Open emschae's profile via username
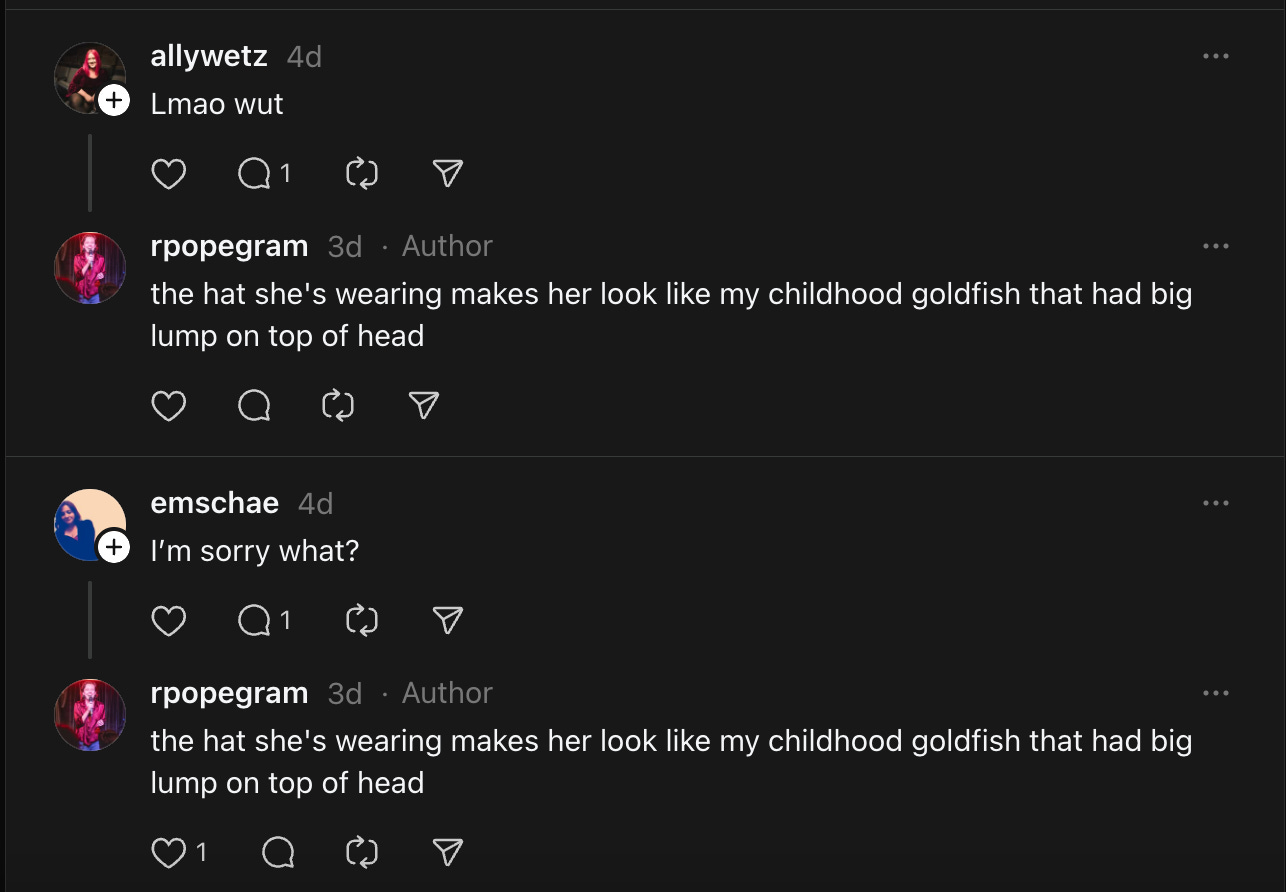 pyautogui.click(x=214, y=503)
